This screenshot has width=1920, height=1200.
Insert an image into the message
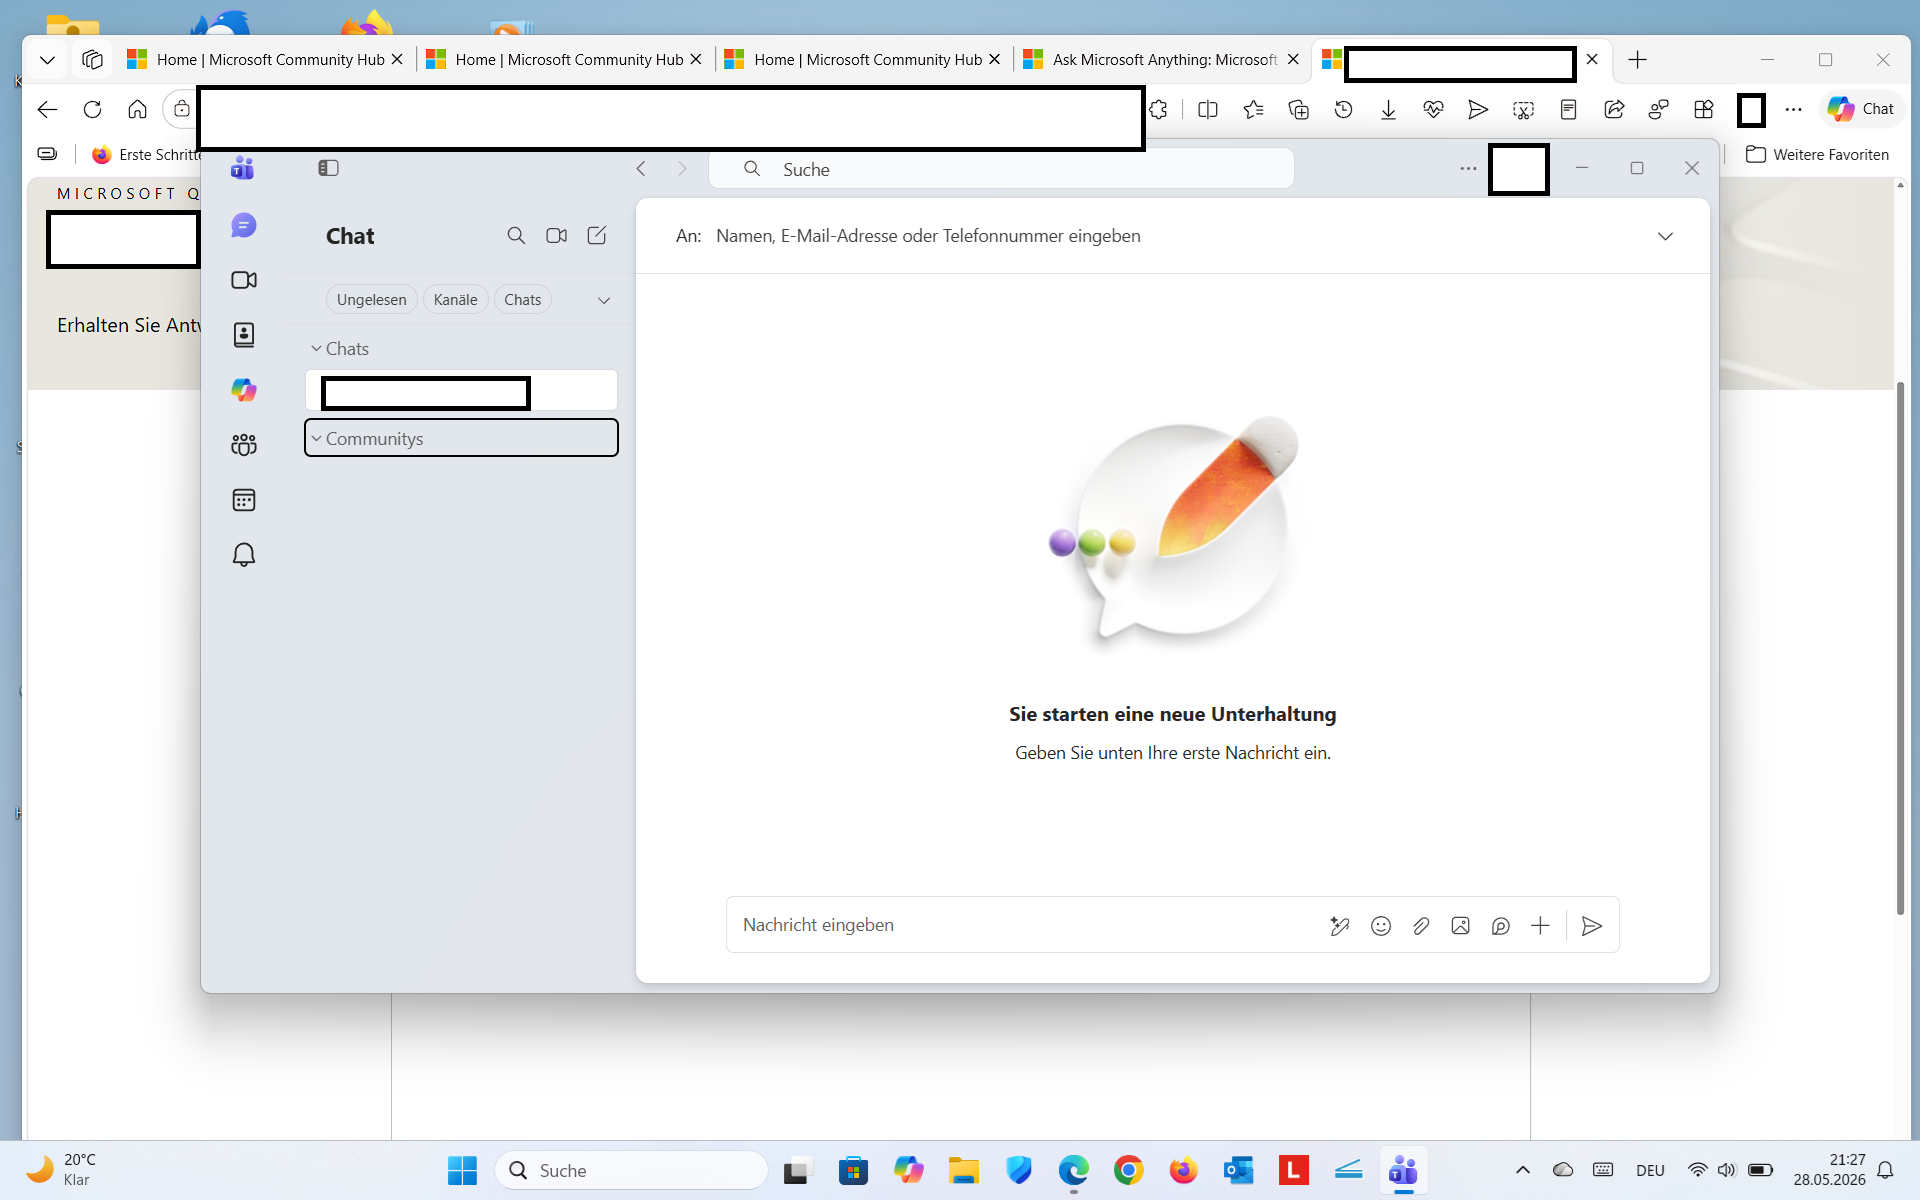click(1461, 926)
